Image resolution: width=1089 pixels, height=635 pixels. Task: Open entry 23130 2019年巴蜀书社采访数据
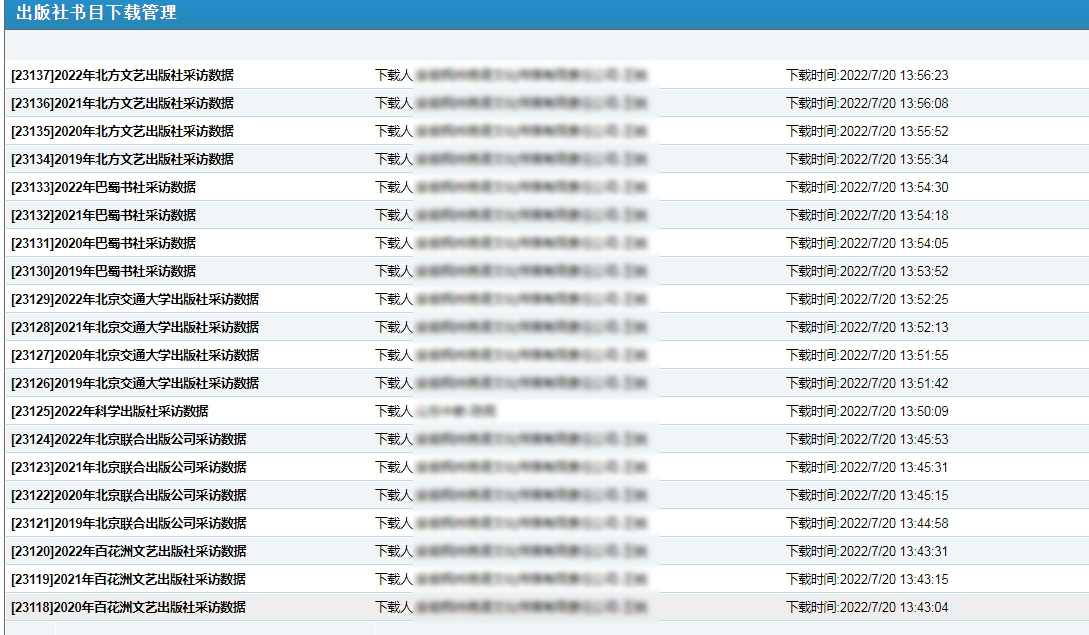click(103, 271)
